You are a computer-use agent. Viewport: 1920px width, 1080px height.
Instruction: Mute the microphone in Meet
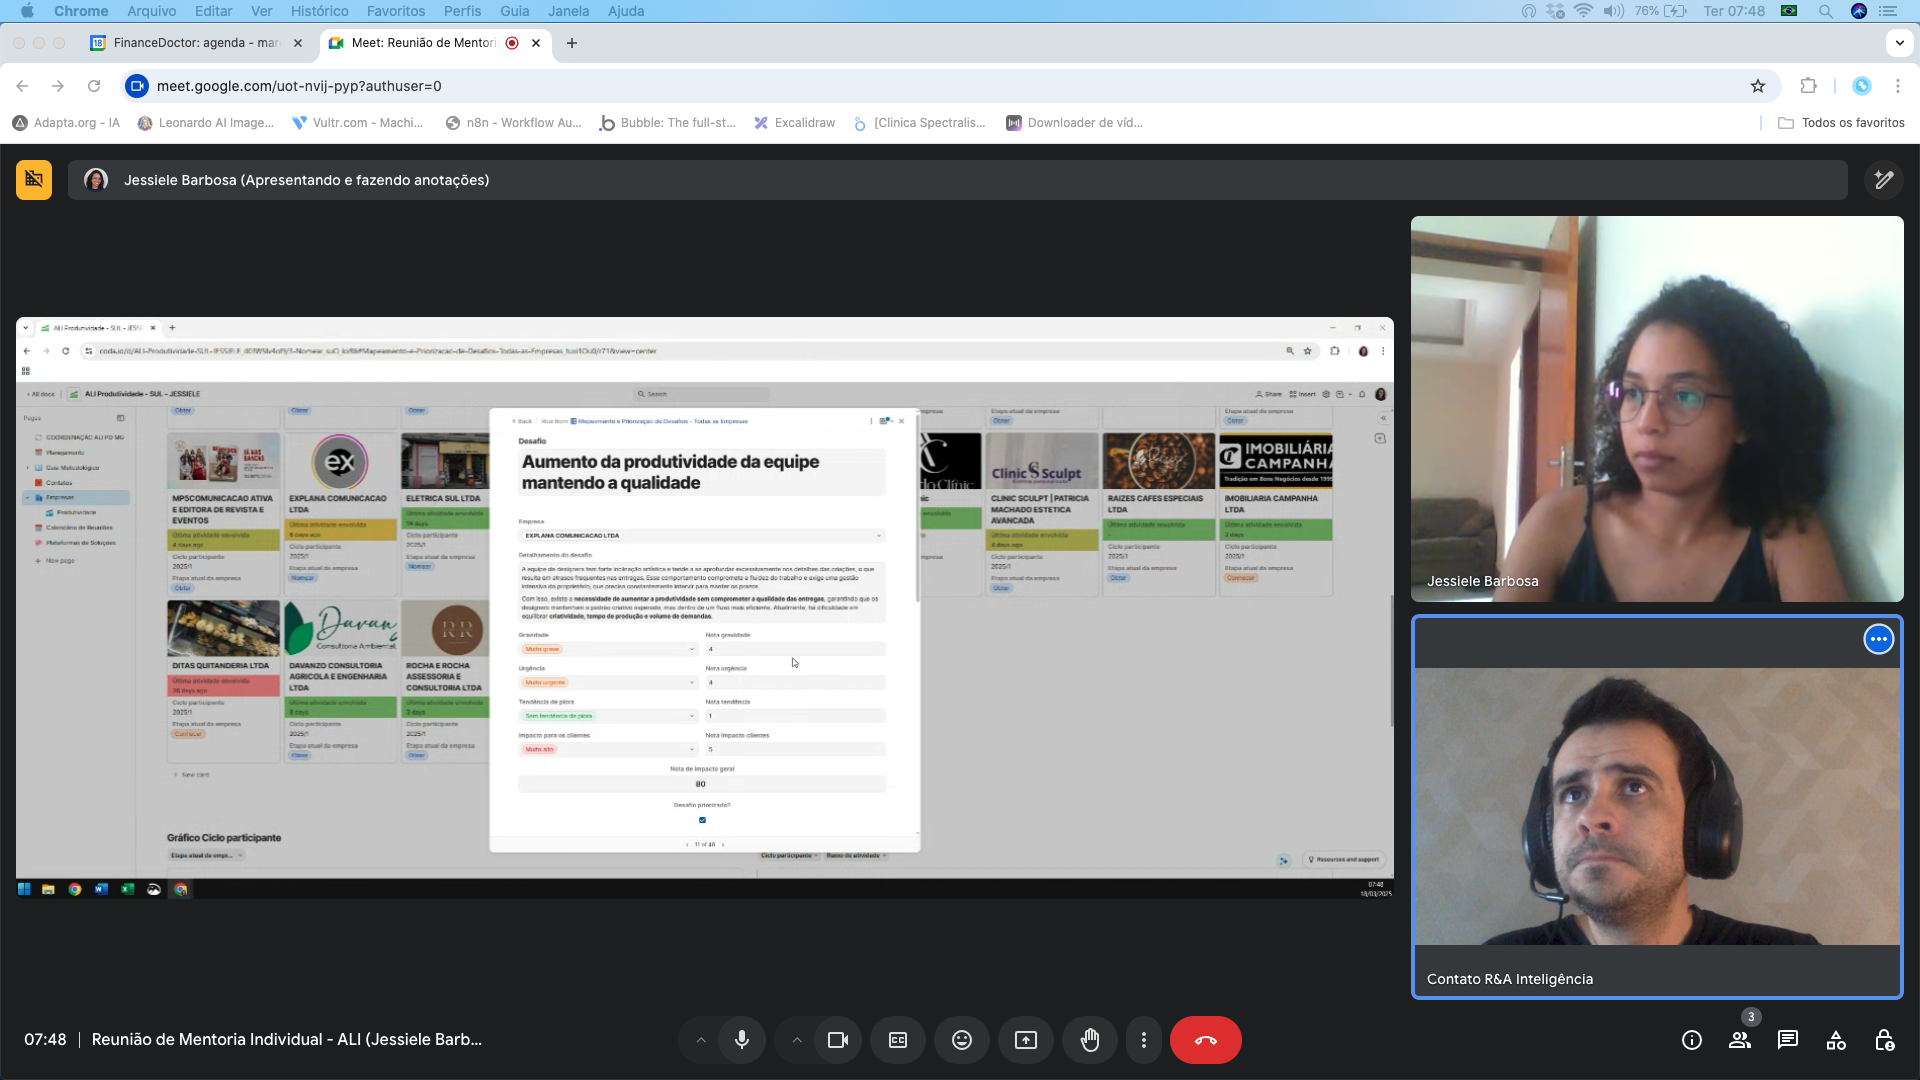tap(741, 1040)
